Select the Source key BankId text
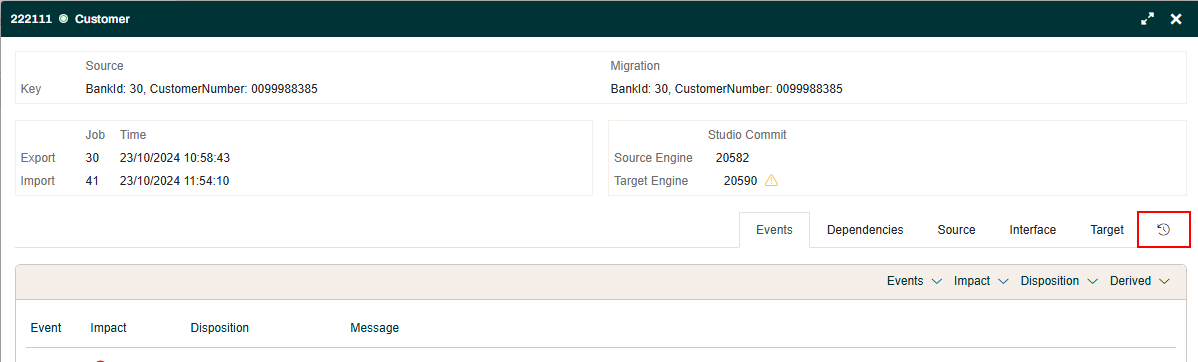This screenshot has height=362, width=1198. click(202, 89)
